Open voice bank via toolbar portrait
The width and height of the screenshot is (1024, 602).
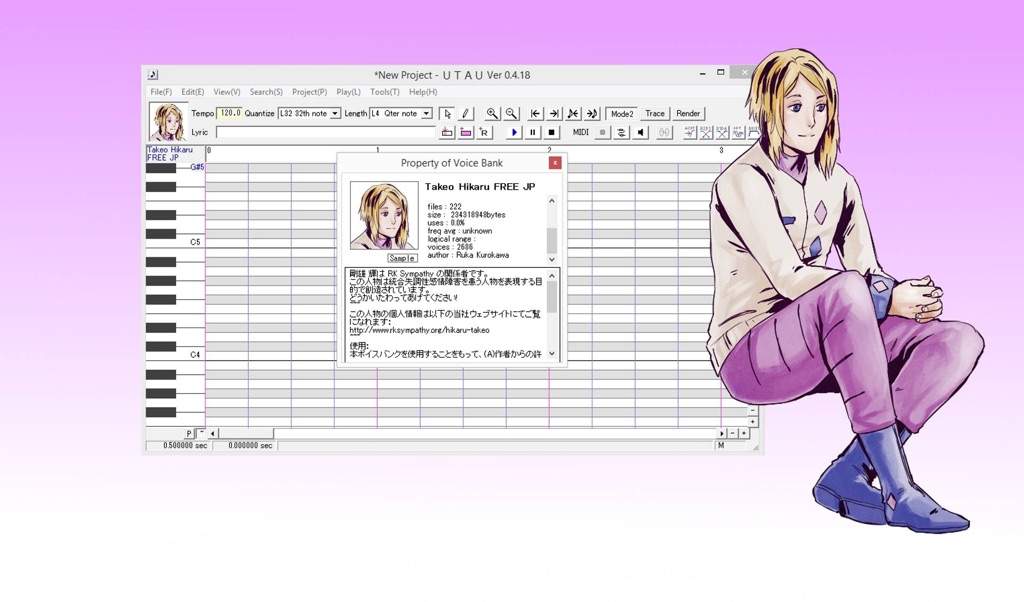[168, 122]
